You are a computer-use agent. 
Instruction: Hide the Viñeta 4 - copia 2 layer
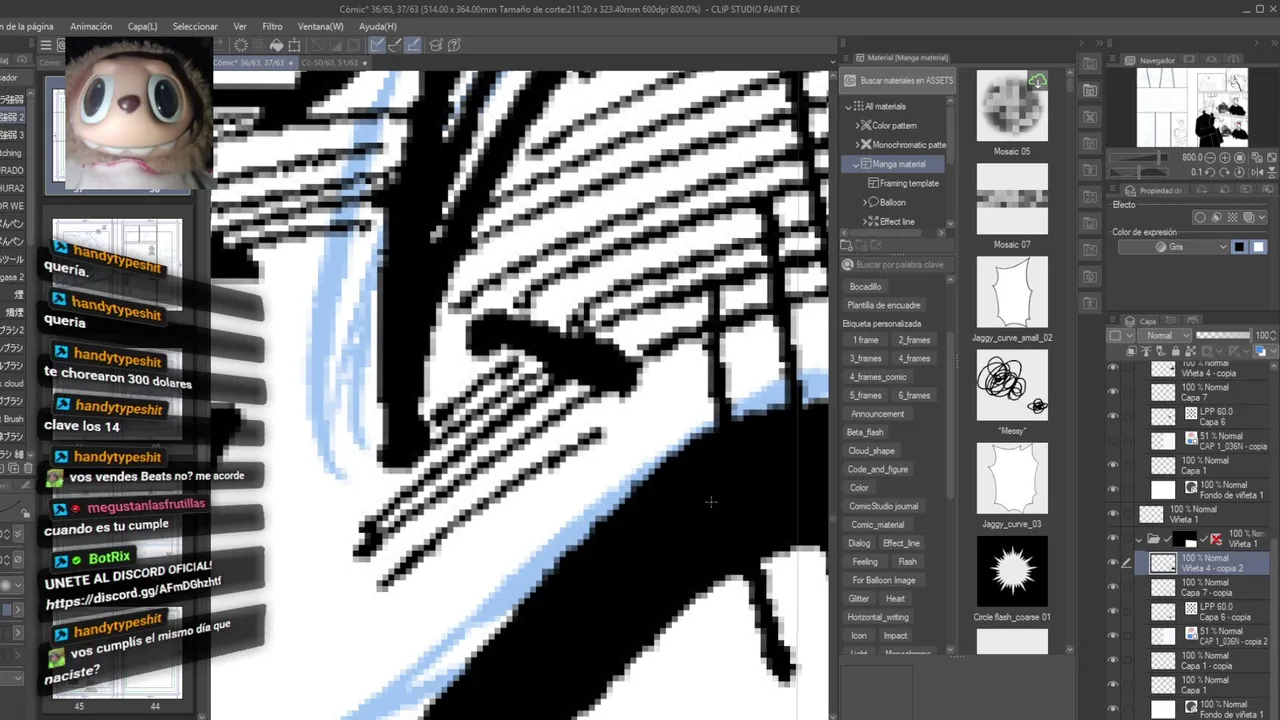[1113, 562]
